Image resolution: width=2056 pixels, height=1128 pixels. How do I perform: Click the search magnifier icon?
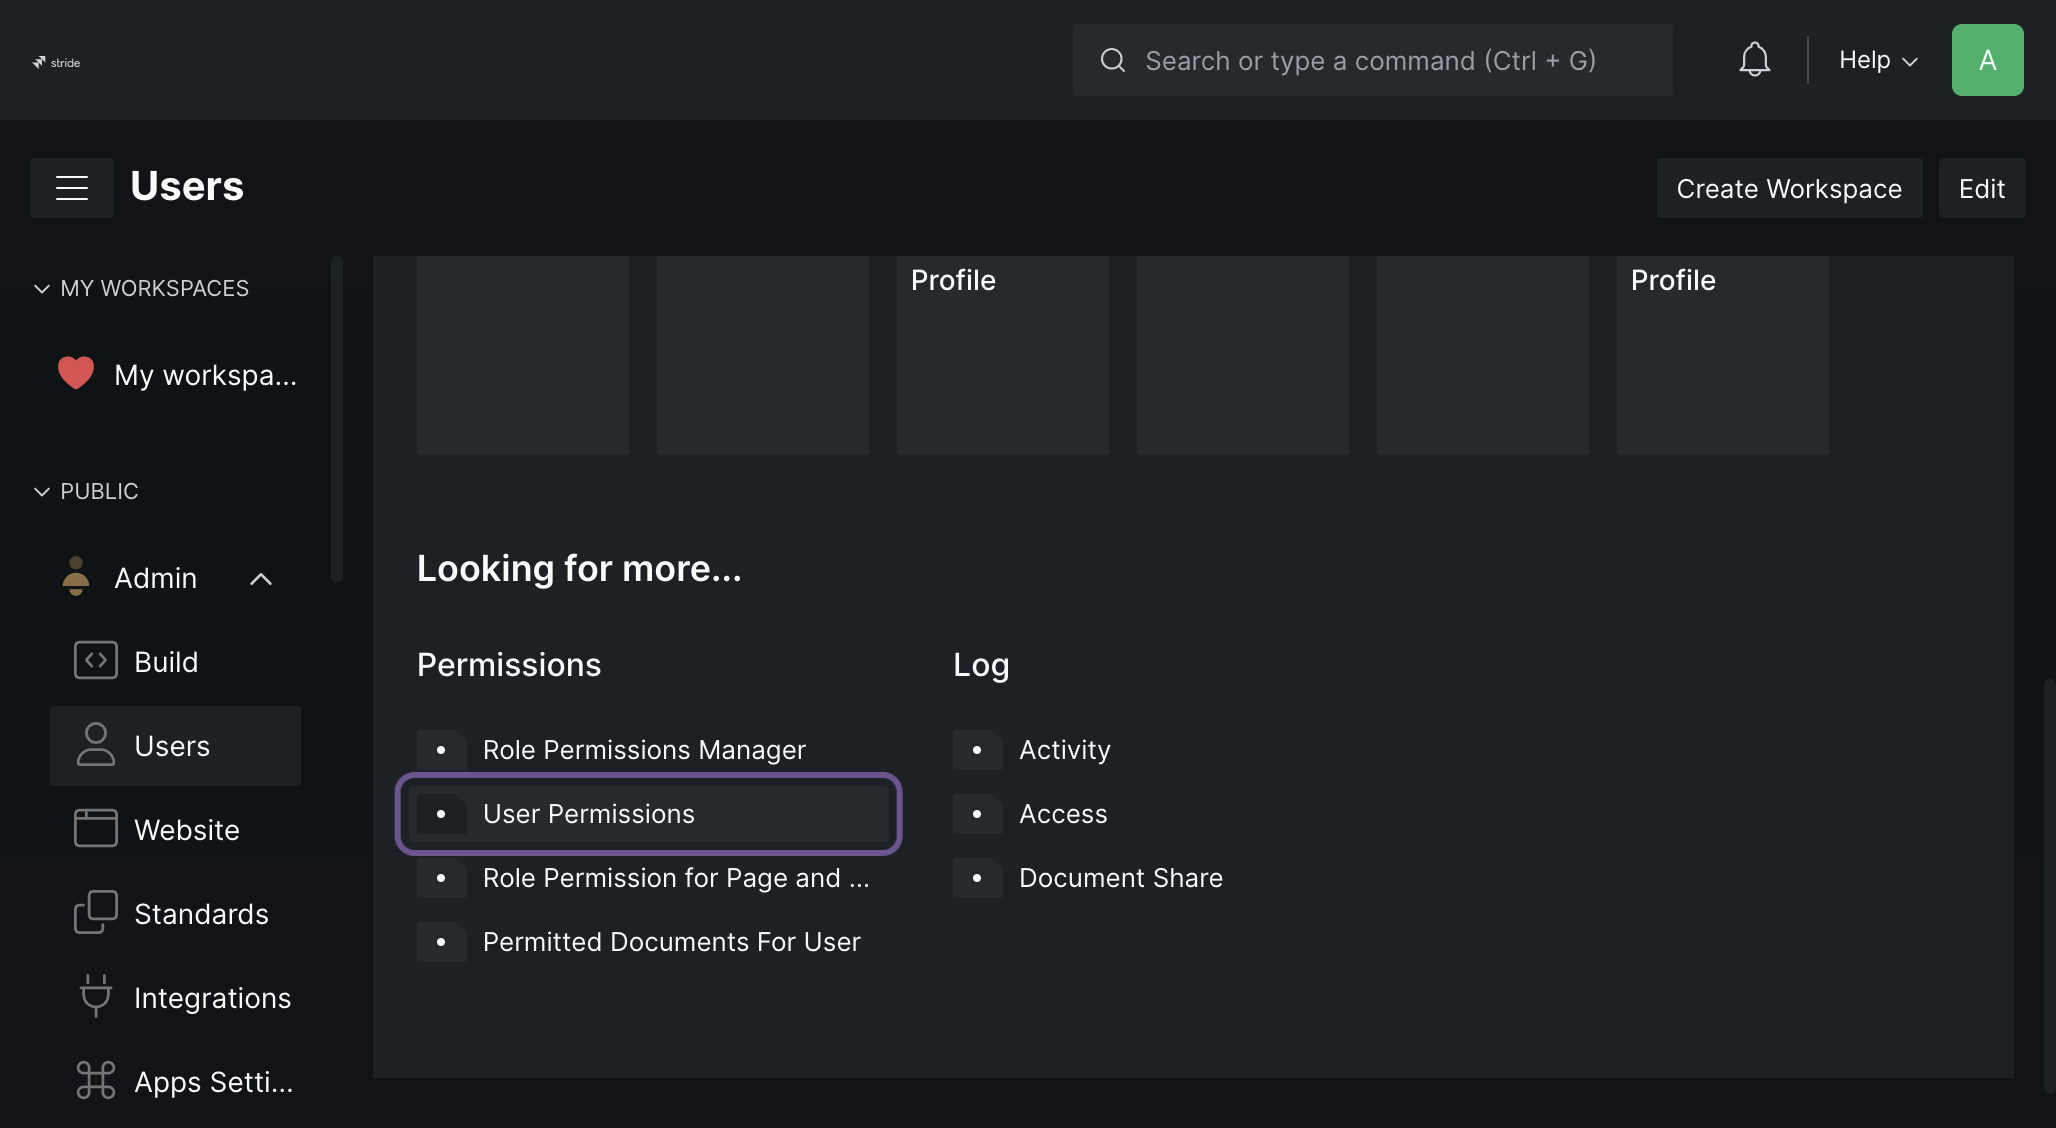(x=1113, y=60)
